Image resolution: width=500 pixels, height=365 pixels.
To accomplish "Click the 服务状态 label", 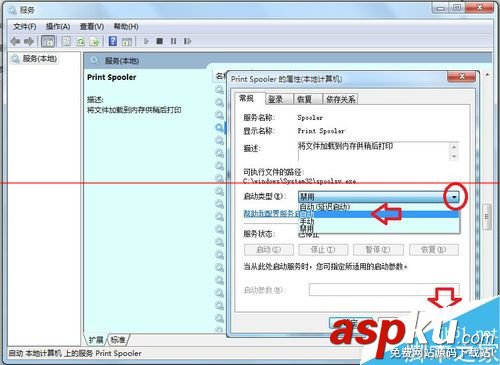I will click(259, 234).
